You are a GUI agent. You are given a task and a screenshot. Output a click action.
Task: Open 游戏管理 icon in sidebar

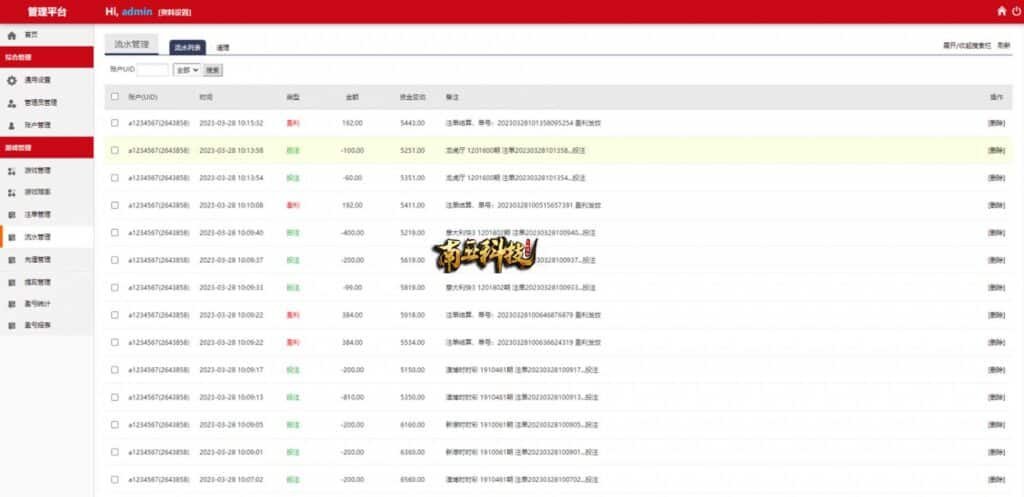click(12, 170)
